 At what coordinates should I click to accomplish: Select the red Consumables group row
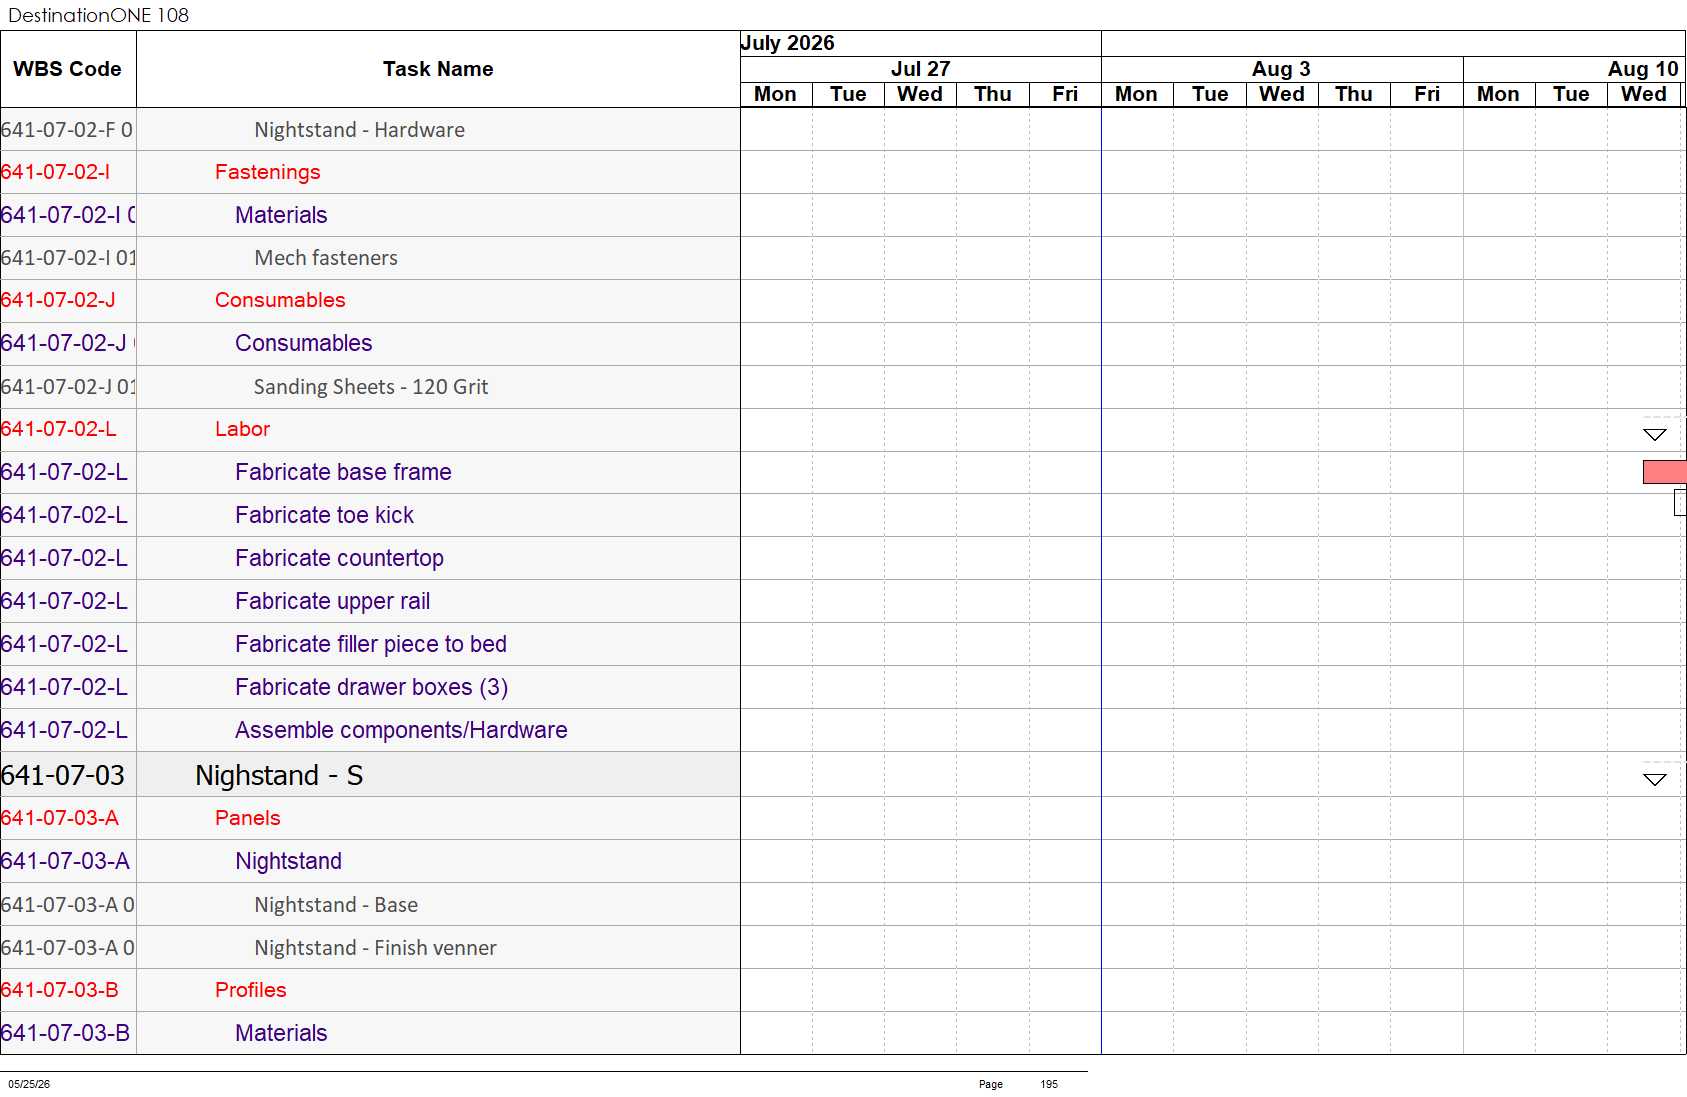pos(370,300)
